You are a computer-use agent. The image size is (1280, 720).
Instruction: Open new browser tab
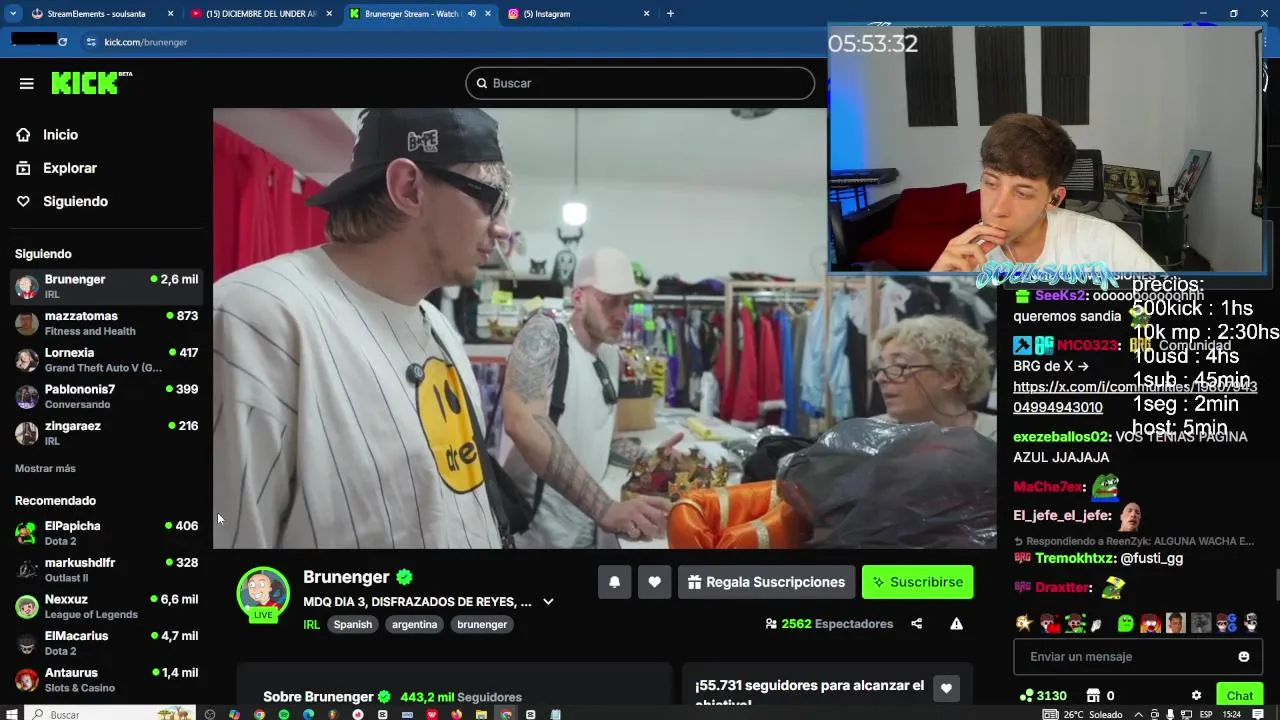pos(670,14)
